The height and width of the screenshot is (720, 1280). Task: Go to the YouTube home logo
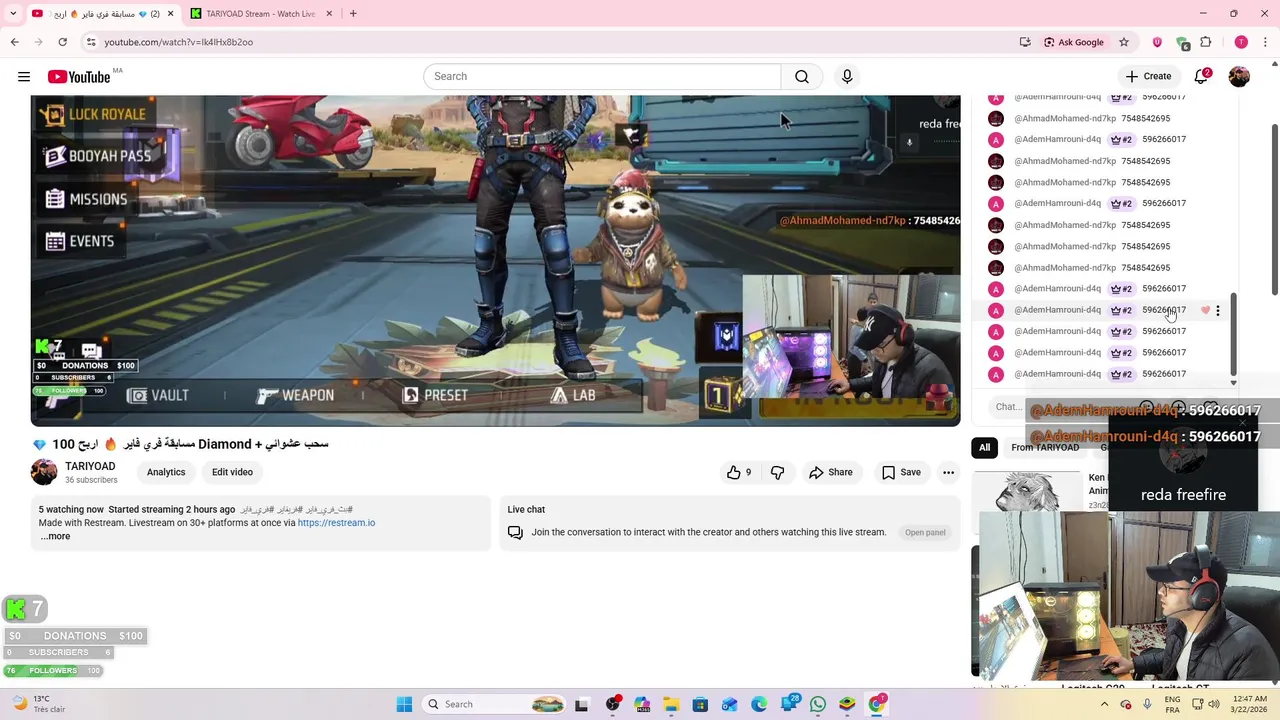tap(78, 77)
